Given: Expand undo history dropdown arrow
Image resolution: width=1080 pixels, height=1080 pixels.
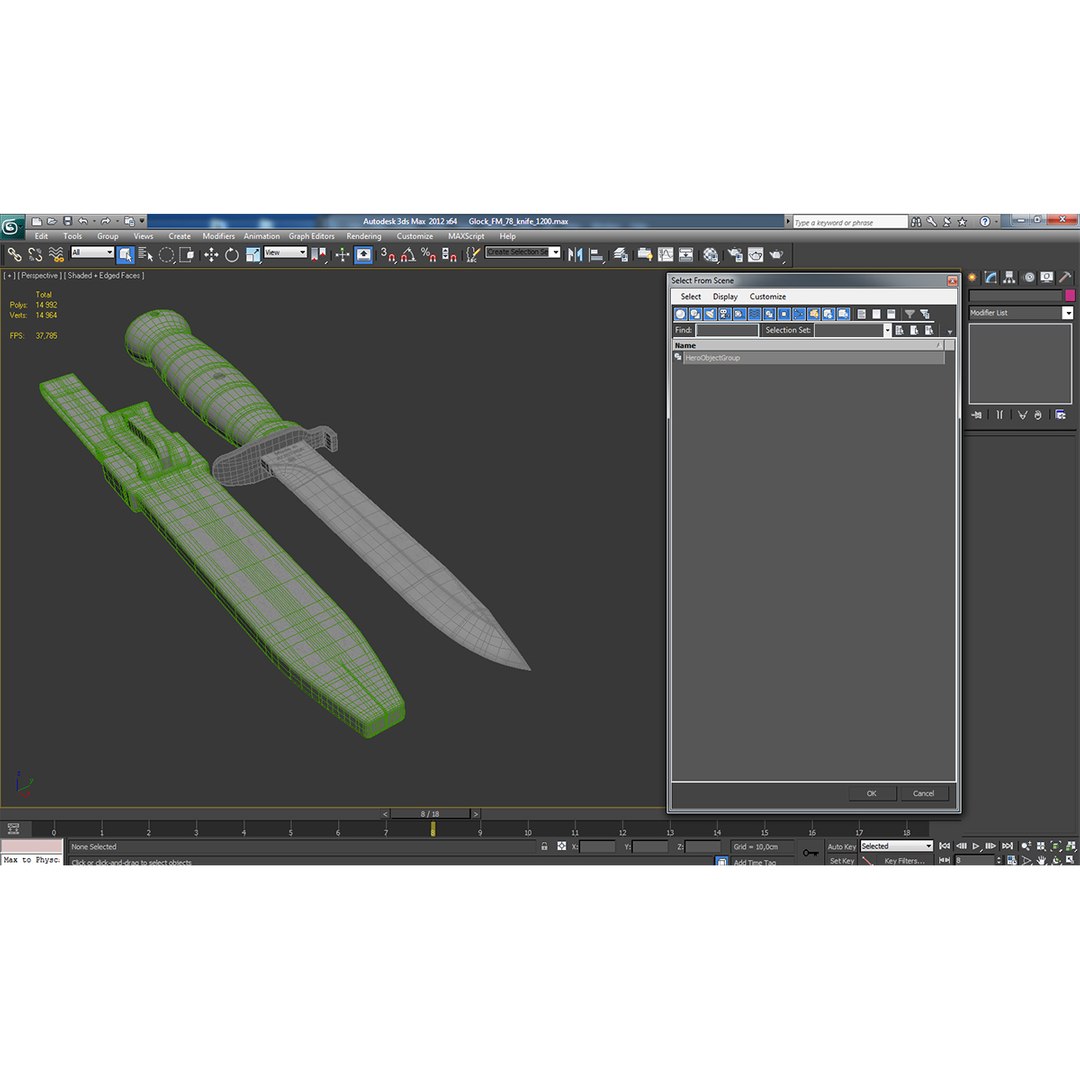Looking at the screenshot, I should pos(94,221).
